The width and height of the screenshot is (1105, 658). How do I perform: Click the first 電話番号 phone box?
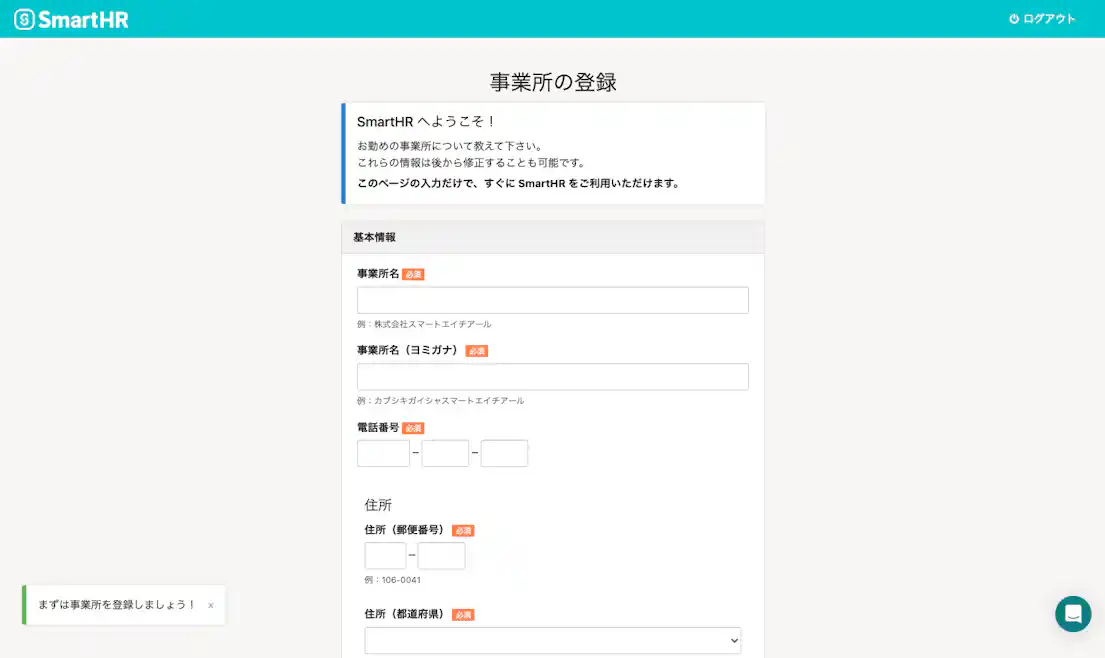click(x=383, y=452)
